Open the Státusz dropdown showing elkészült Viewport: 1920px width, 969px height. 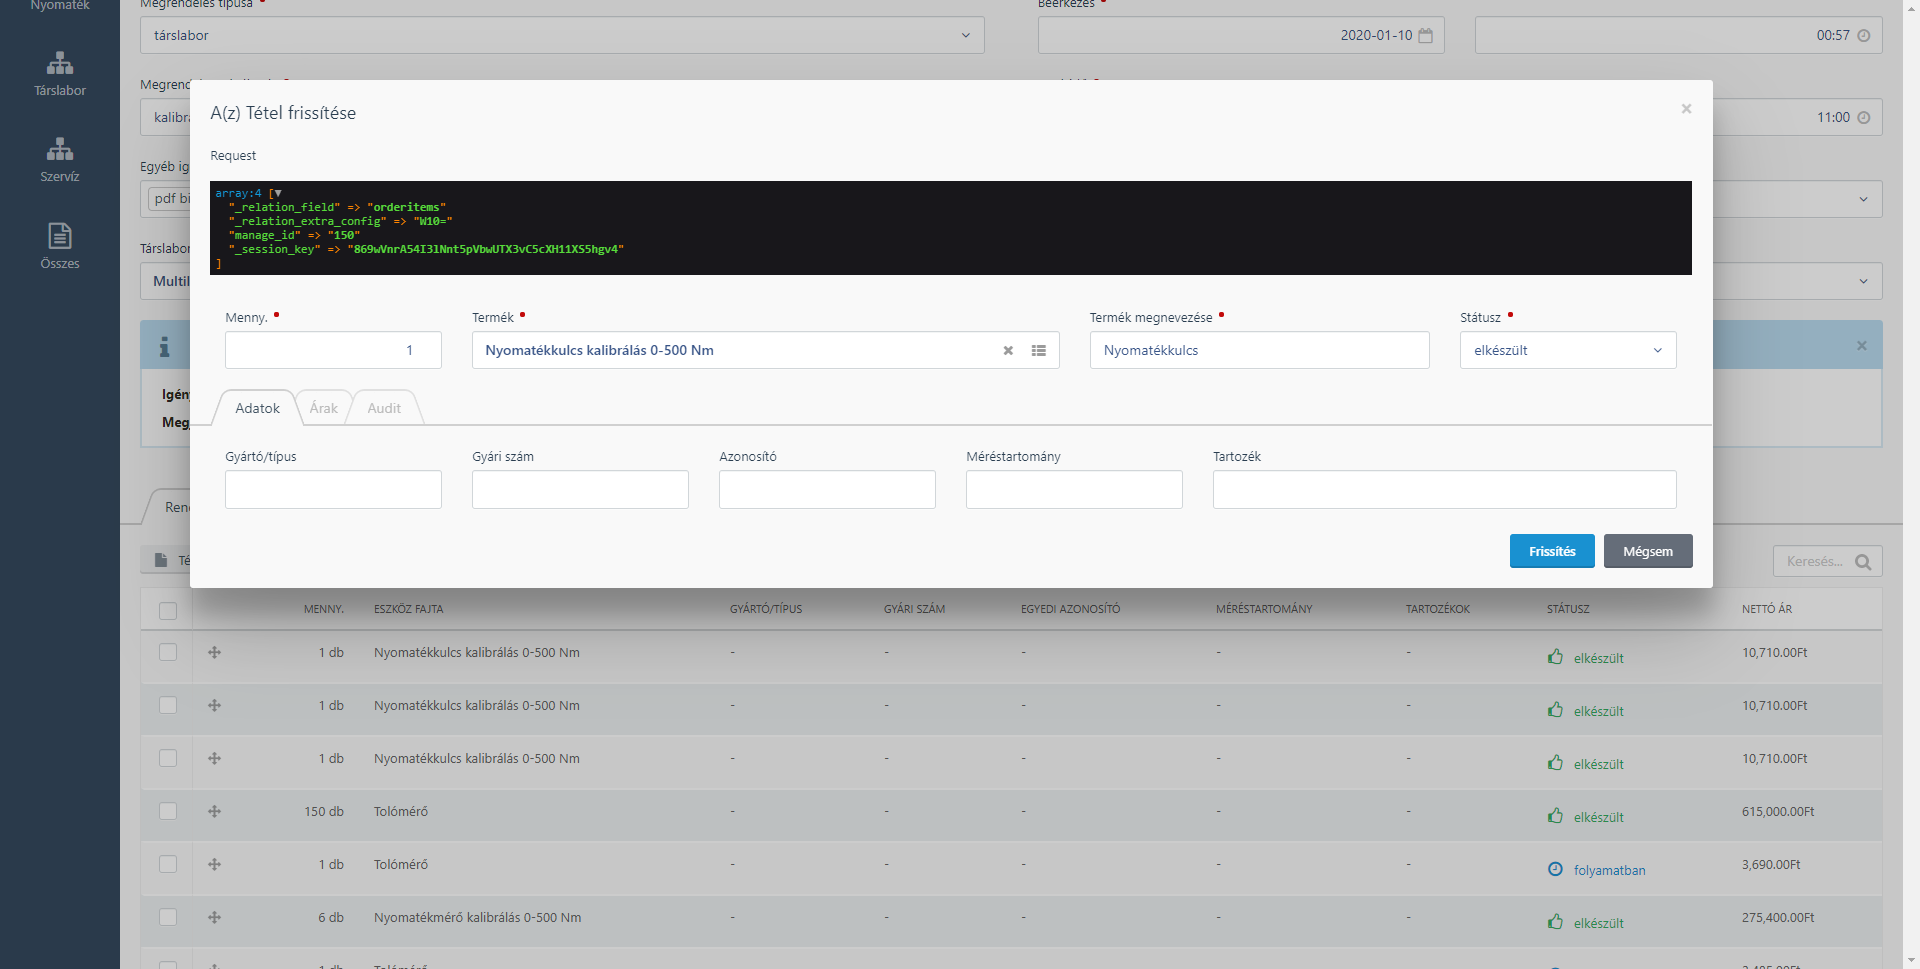[1566, 350]
